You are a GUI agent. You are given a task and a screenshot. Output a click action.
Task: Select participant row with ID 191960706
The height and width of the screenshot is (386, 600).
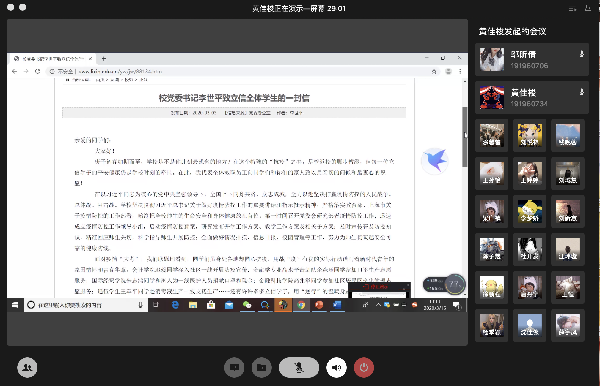(x=532, y=59)
